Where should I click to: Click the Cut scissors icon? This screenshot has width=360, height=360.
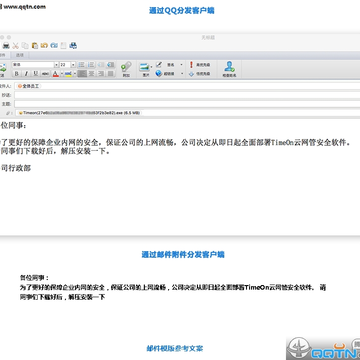click(x=16, y=45)
